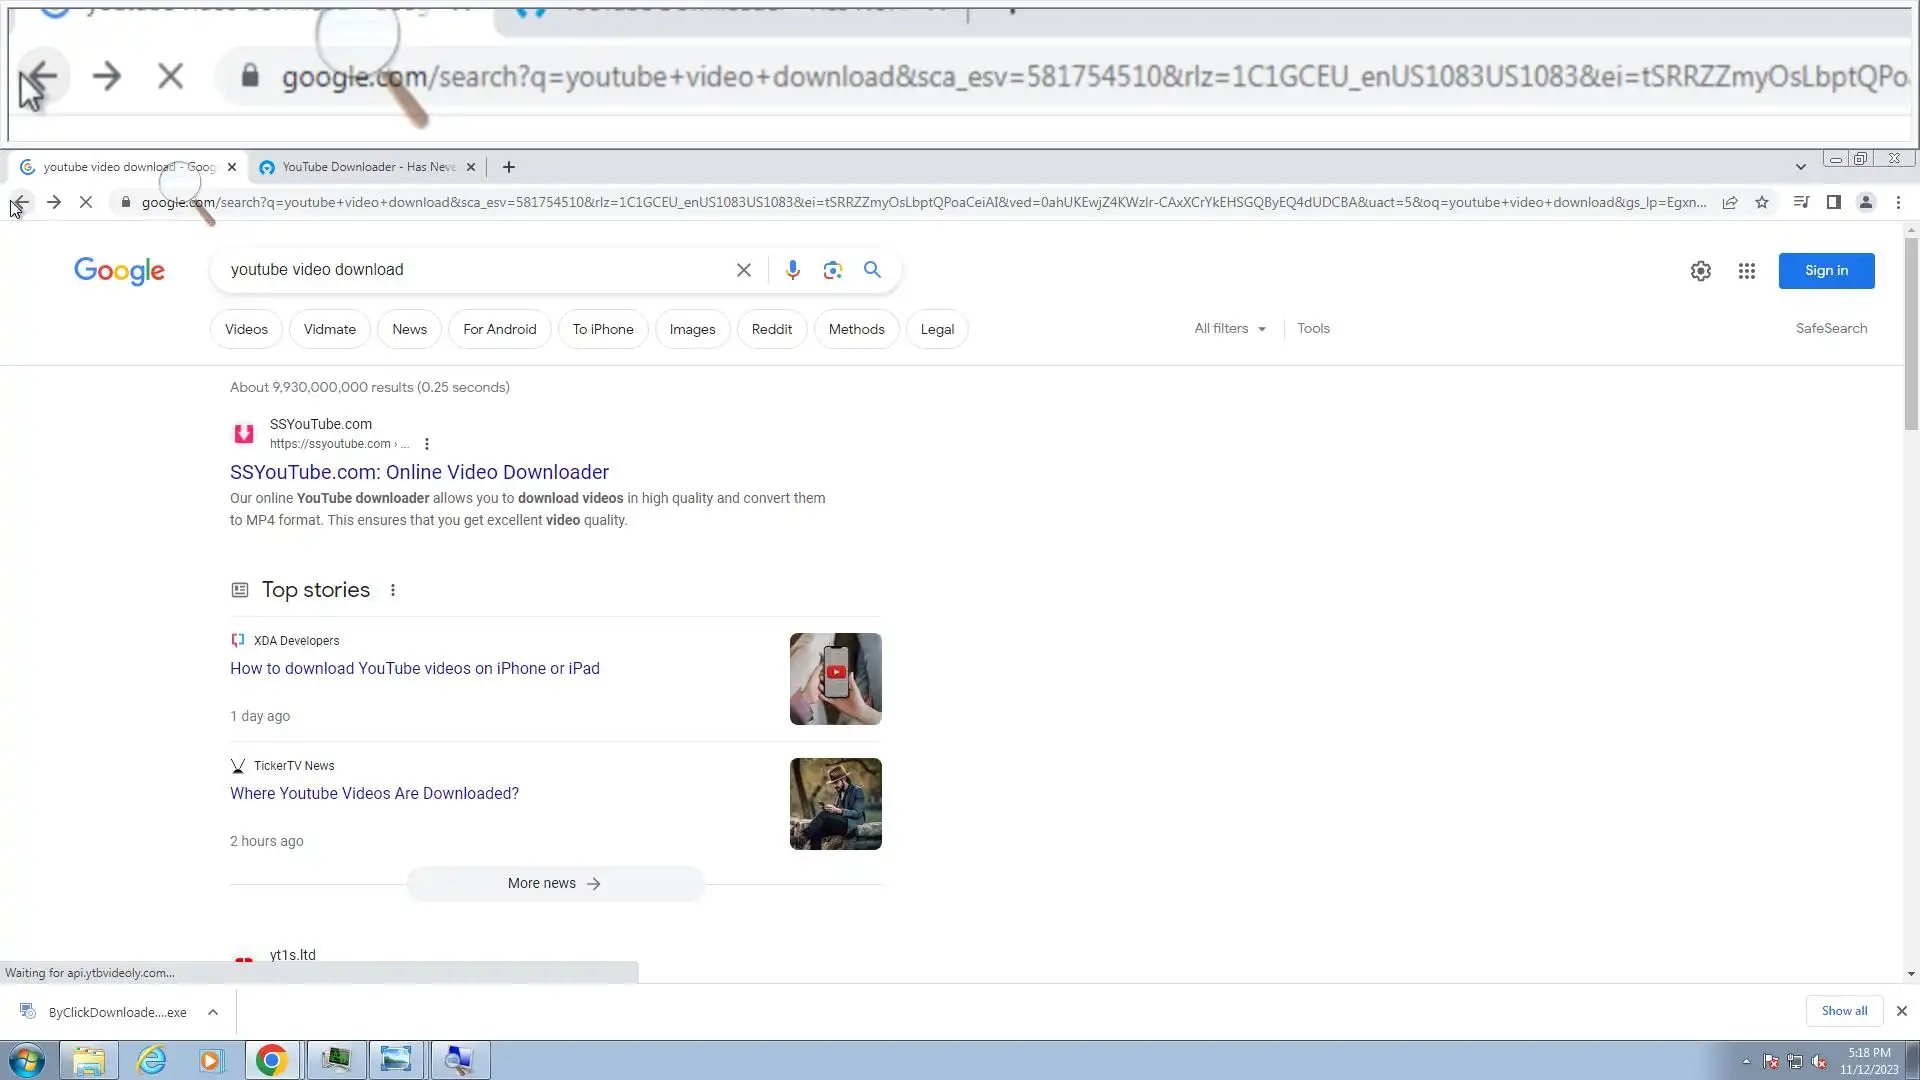The width and height of the screenshot is (1920, 1080).
Task: Select the Videos filter chip
Action: [246, 329]
